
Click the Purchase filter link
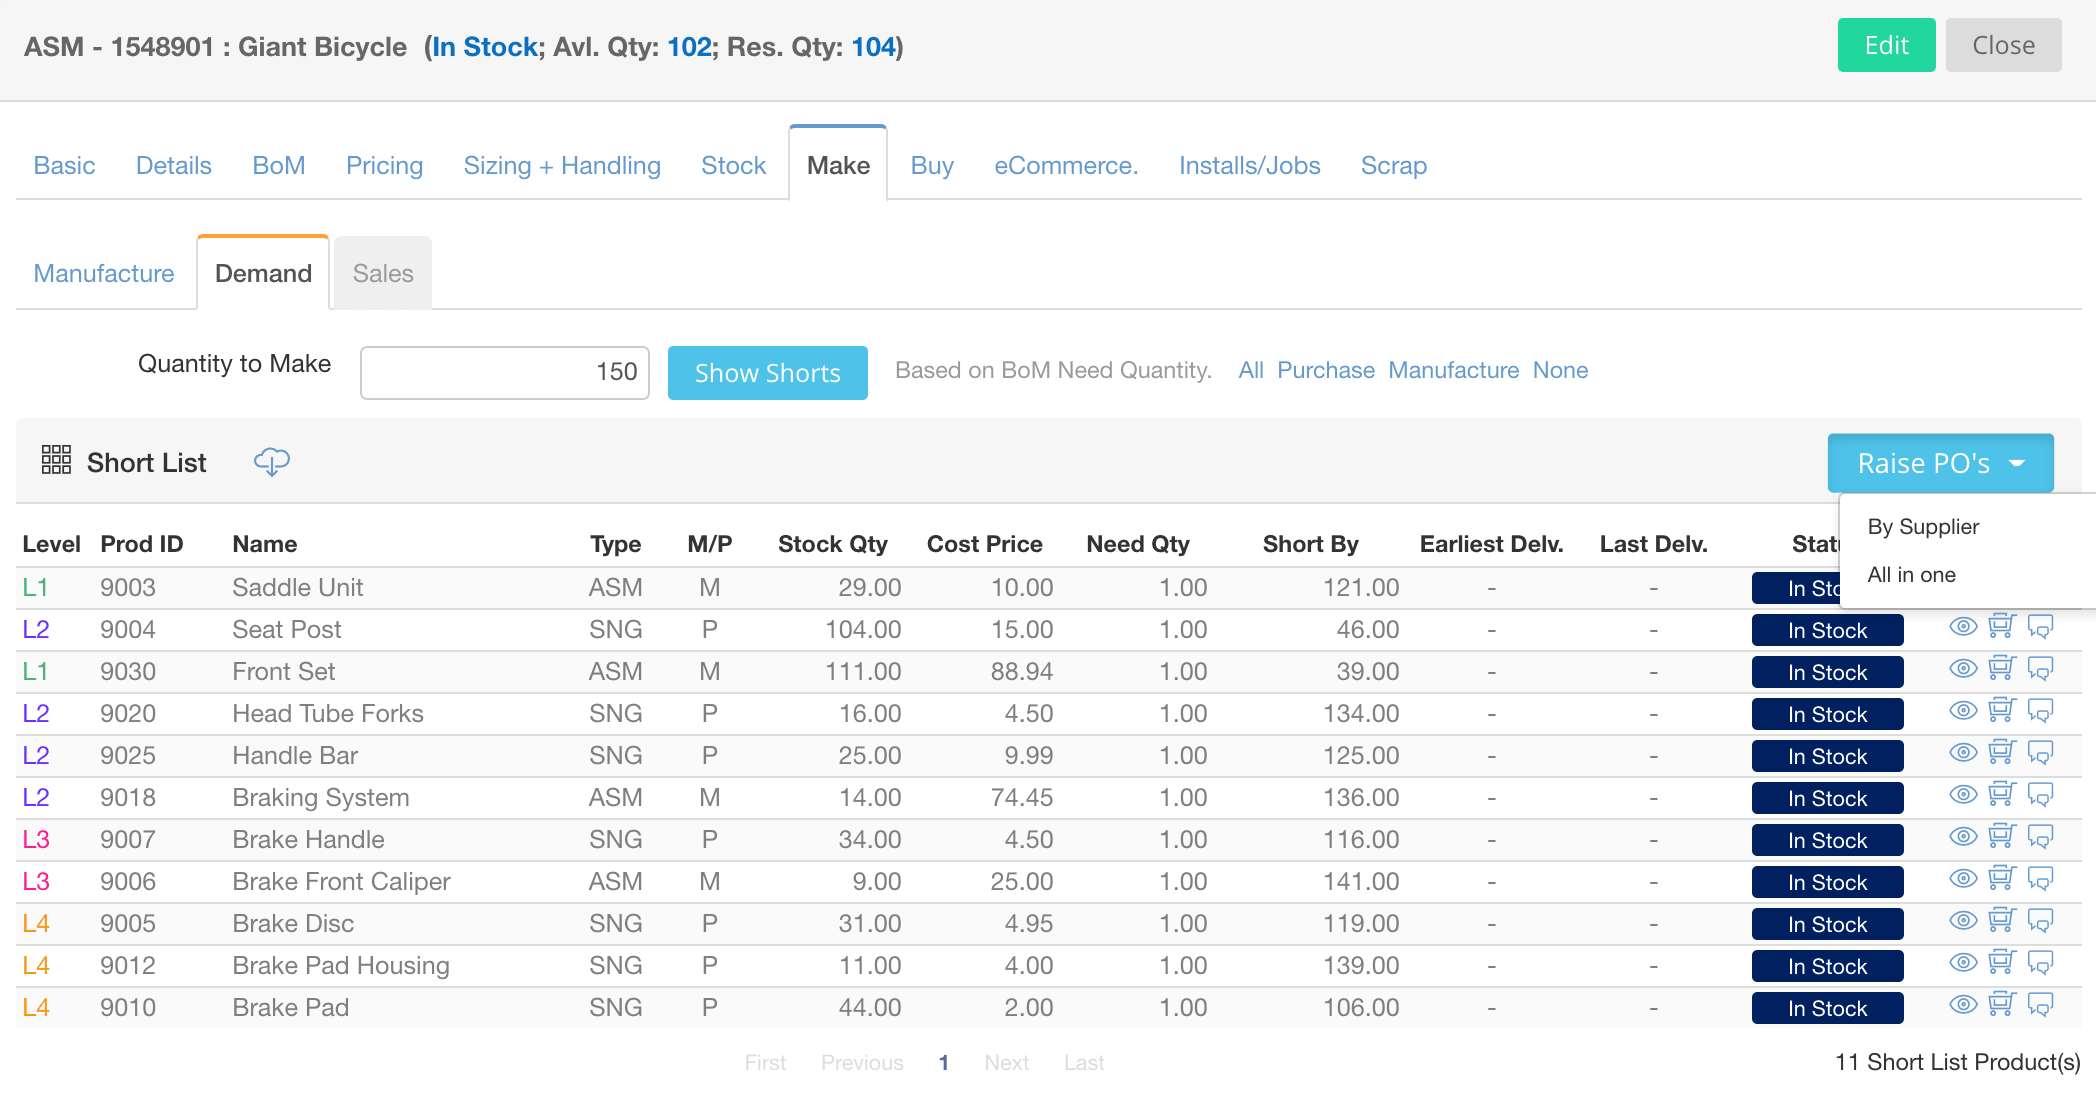1325,370
